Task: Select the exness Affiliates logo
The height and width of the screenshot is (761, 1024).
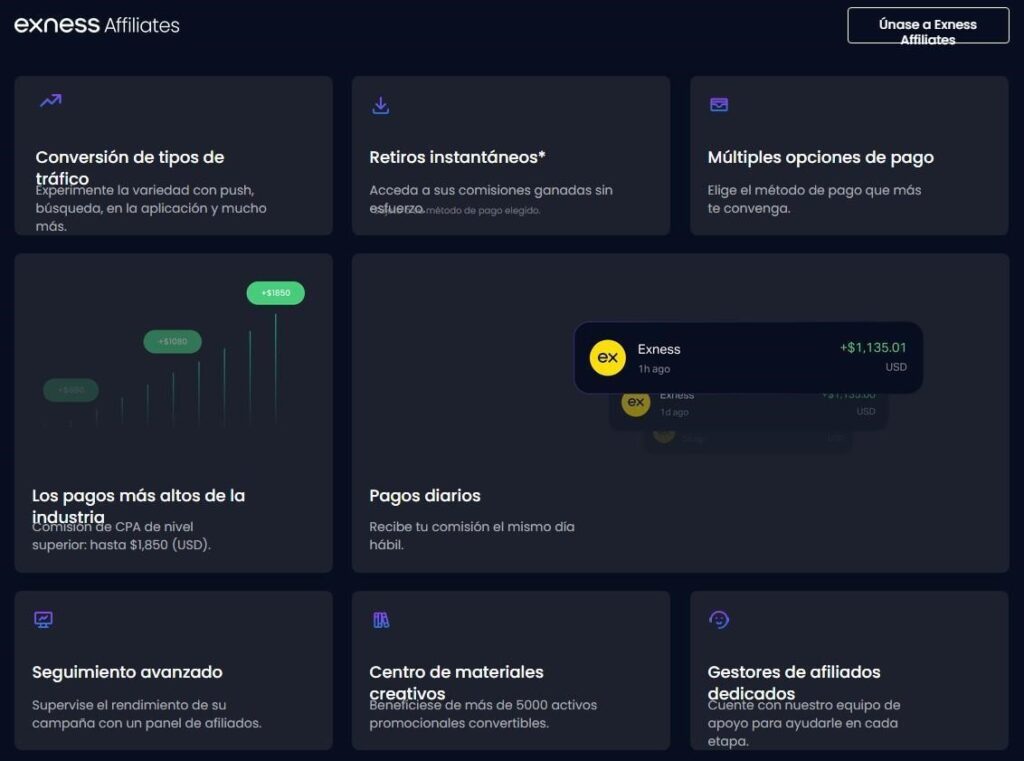Action: 96,25
